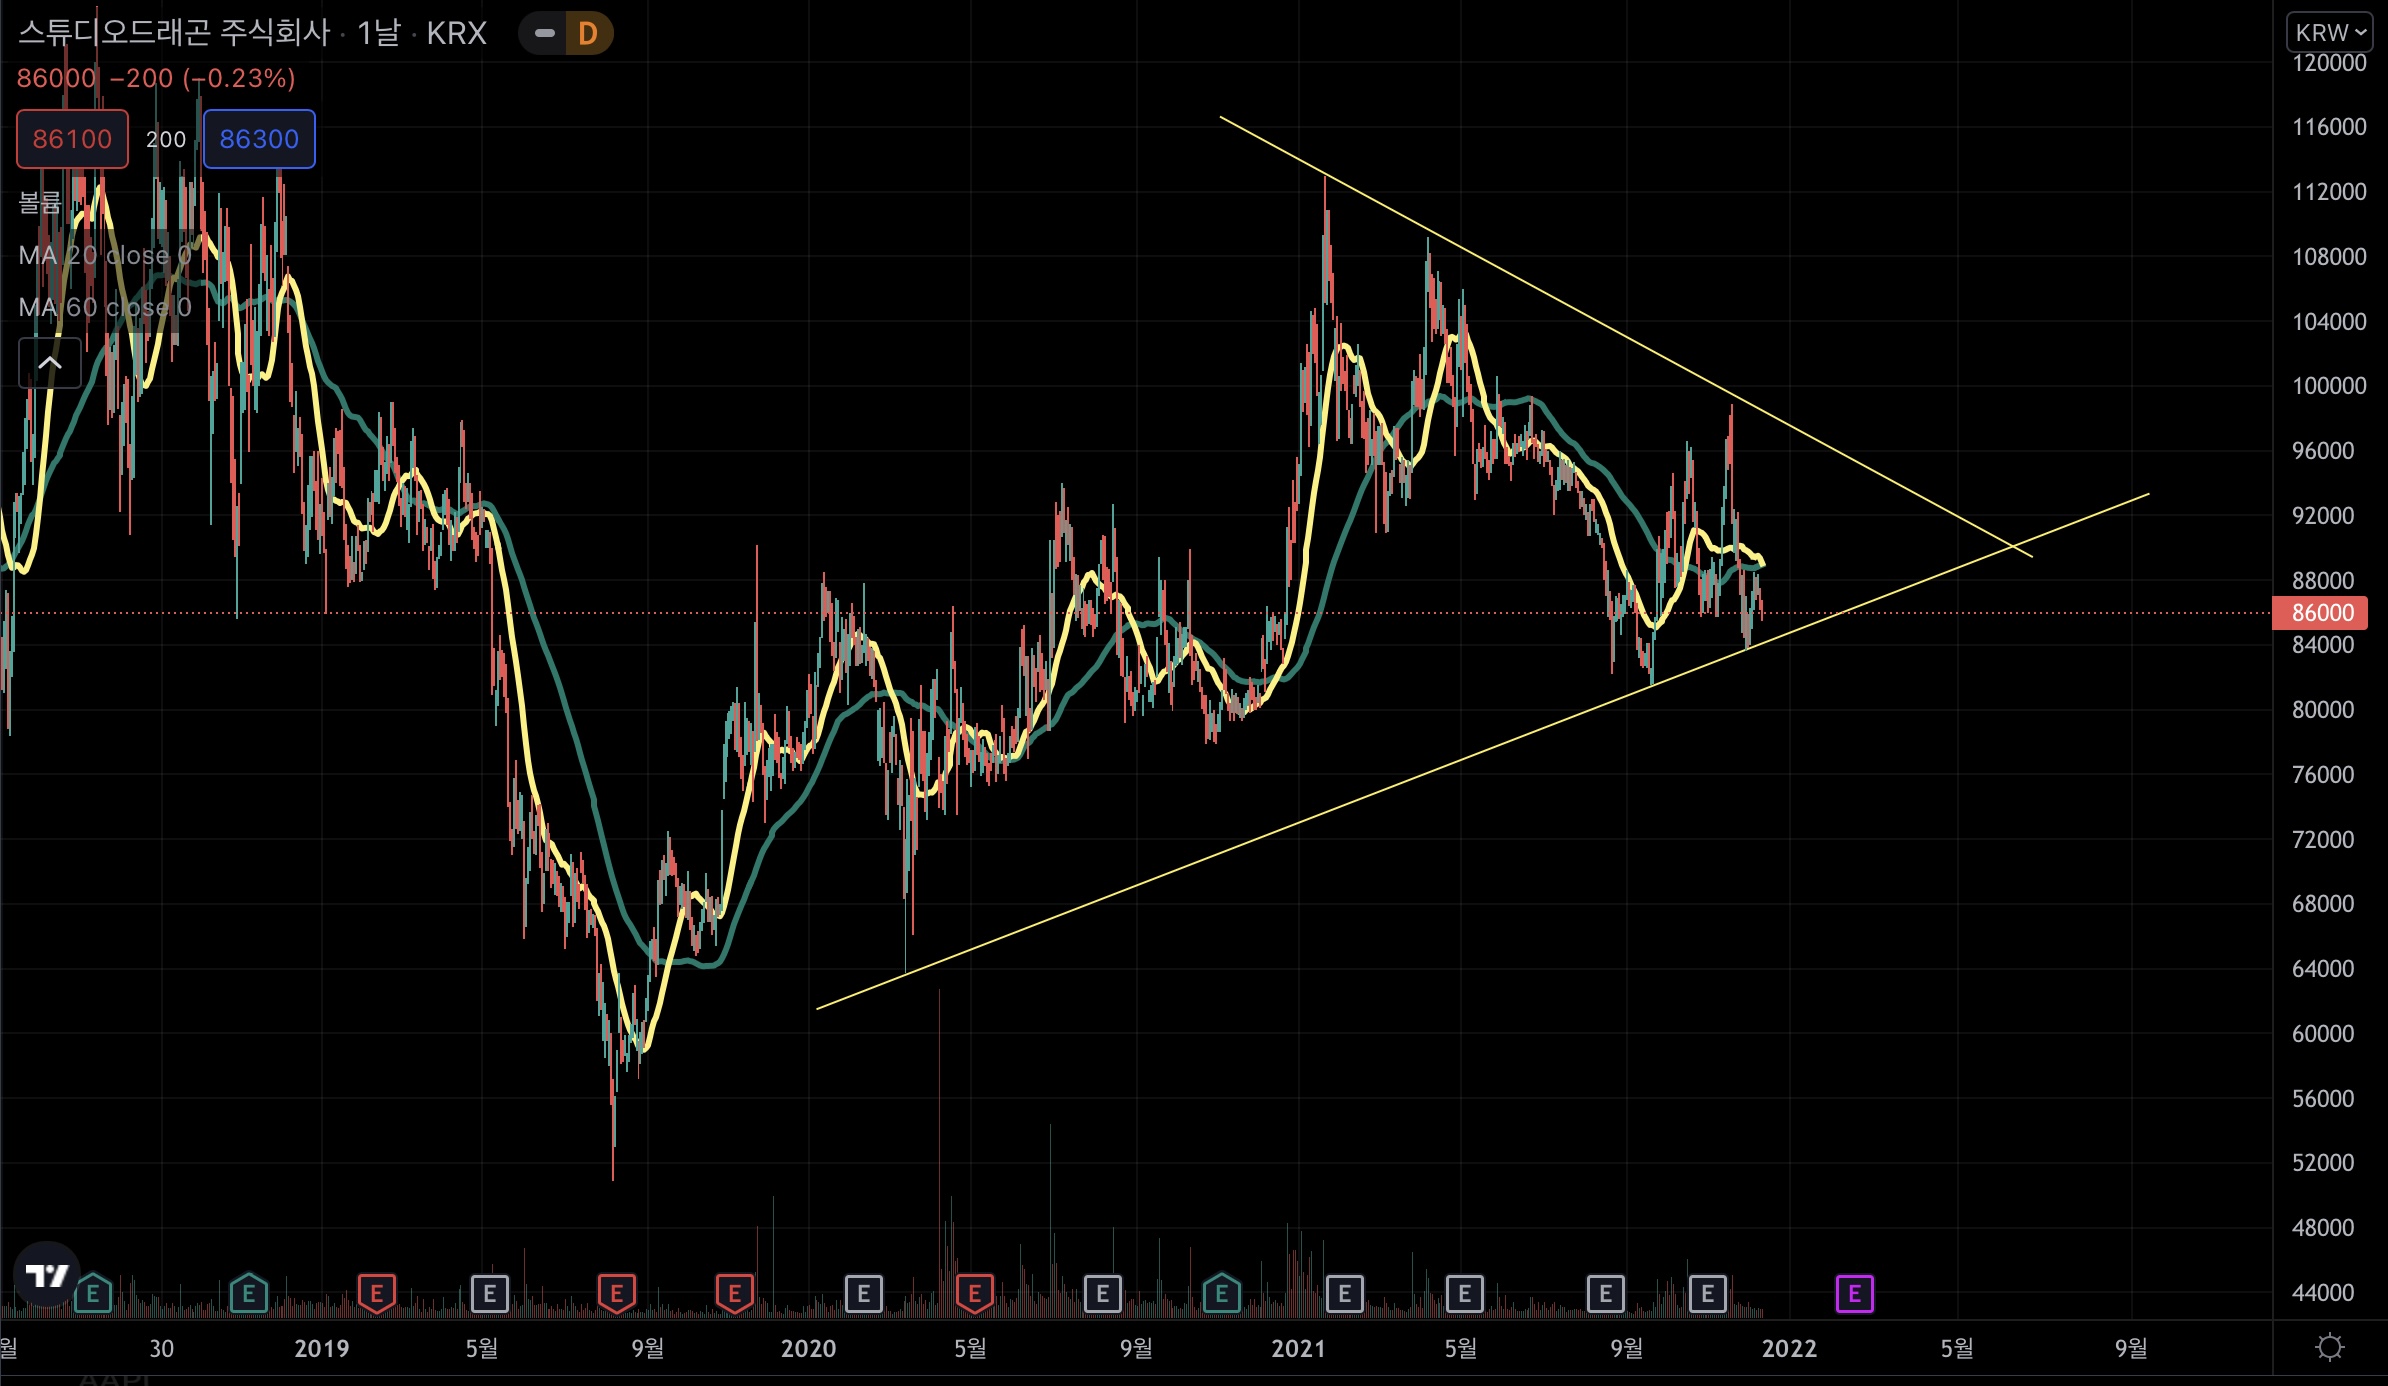Open chart settings gear icon
The image size is (2388, 1386).
(2330, 1347)
